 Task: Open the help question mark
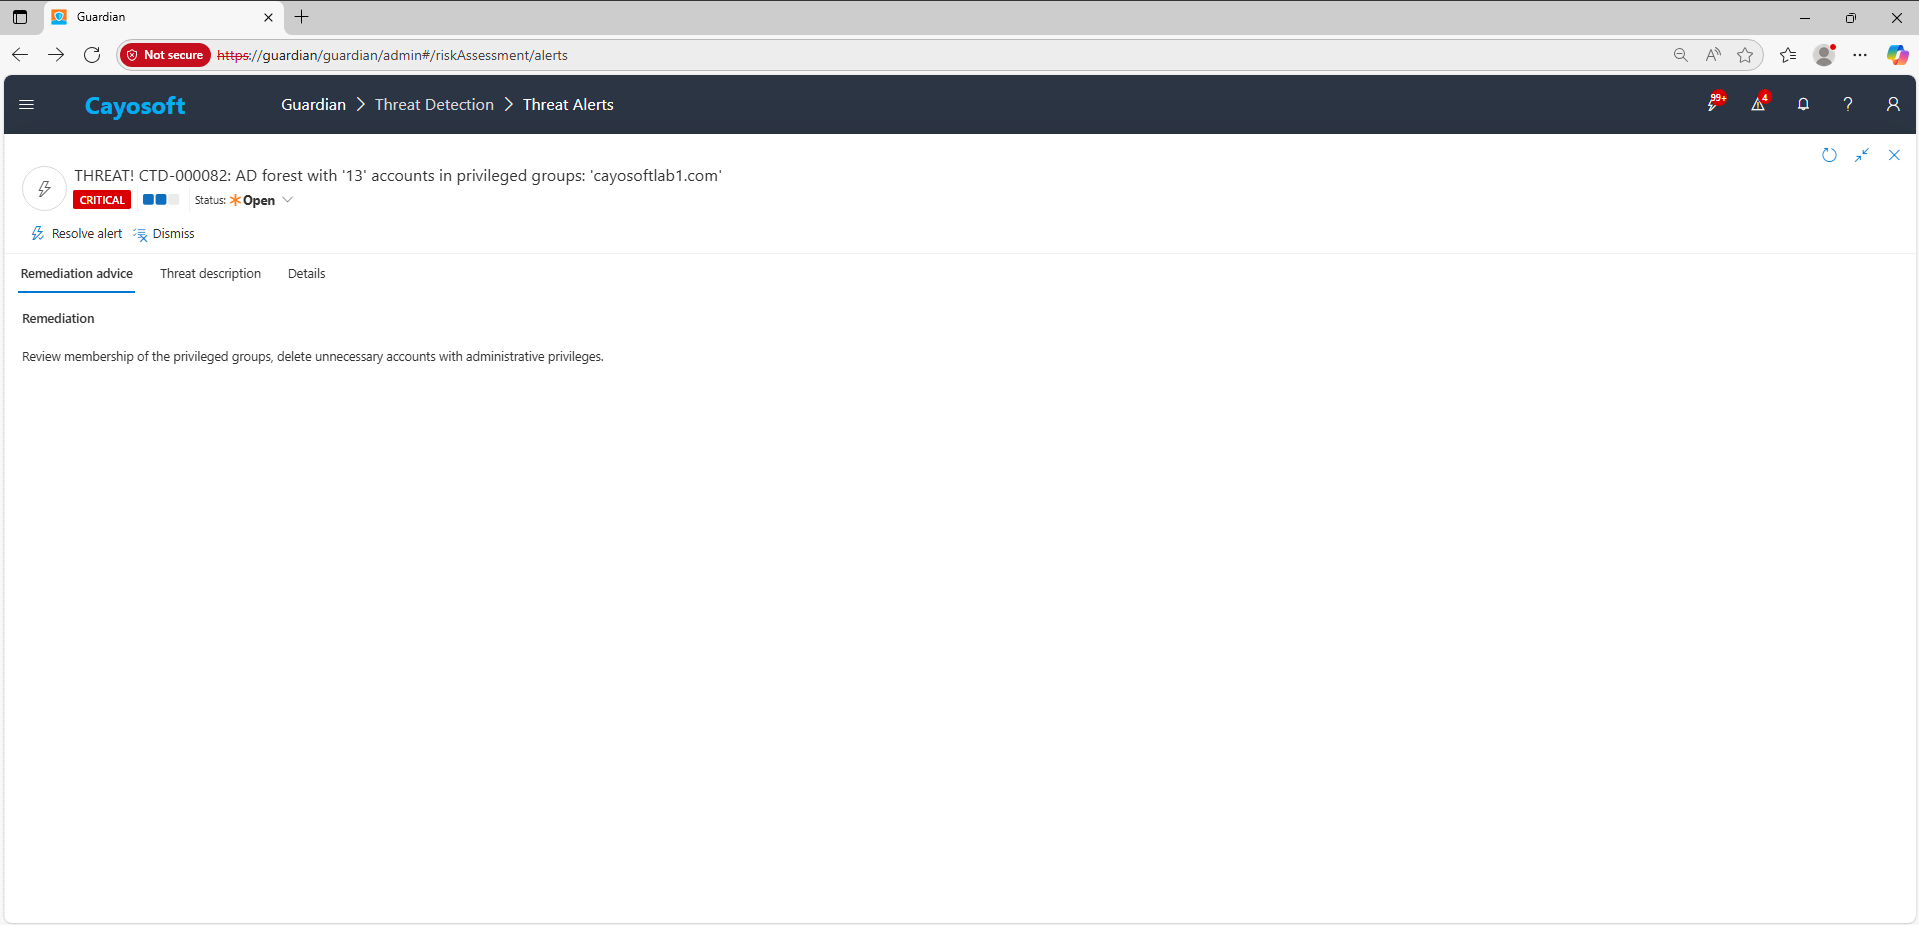tap(1848, 104)
